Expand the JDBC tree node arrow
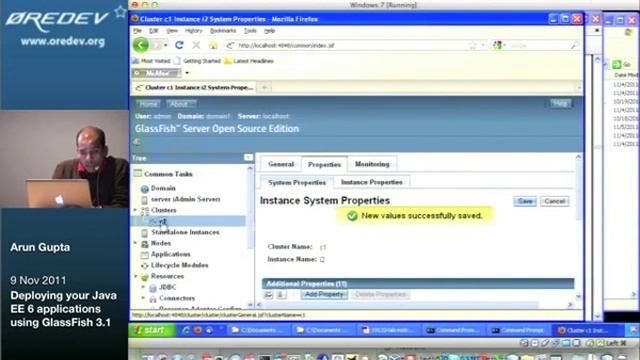Image resolution: width=640 pixels, height=360 pixels. [144, 287]
